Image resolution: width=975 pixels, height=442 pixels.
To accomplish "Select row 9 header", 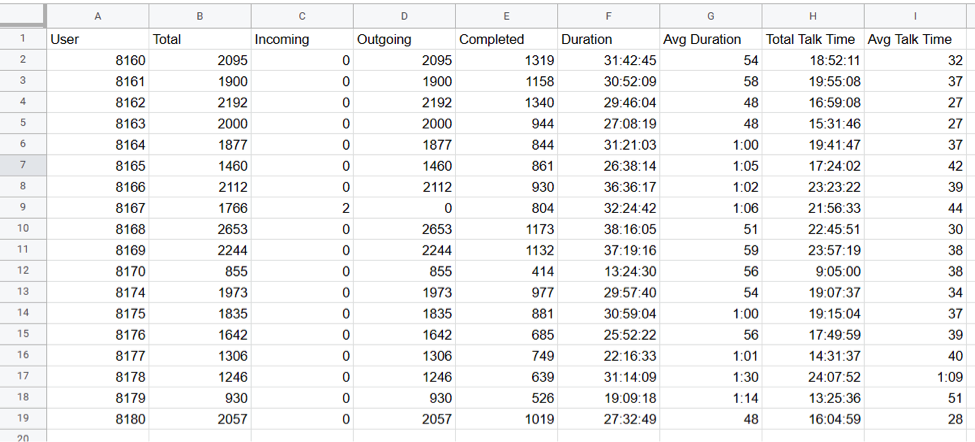I will 23,208.
